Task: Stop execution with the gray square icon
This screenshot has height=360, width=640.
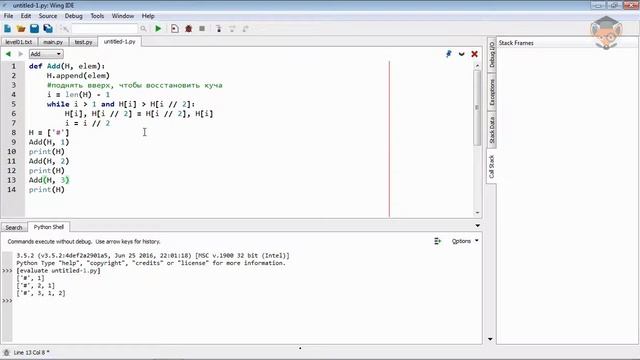Action: point(202,29)
